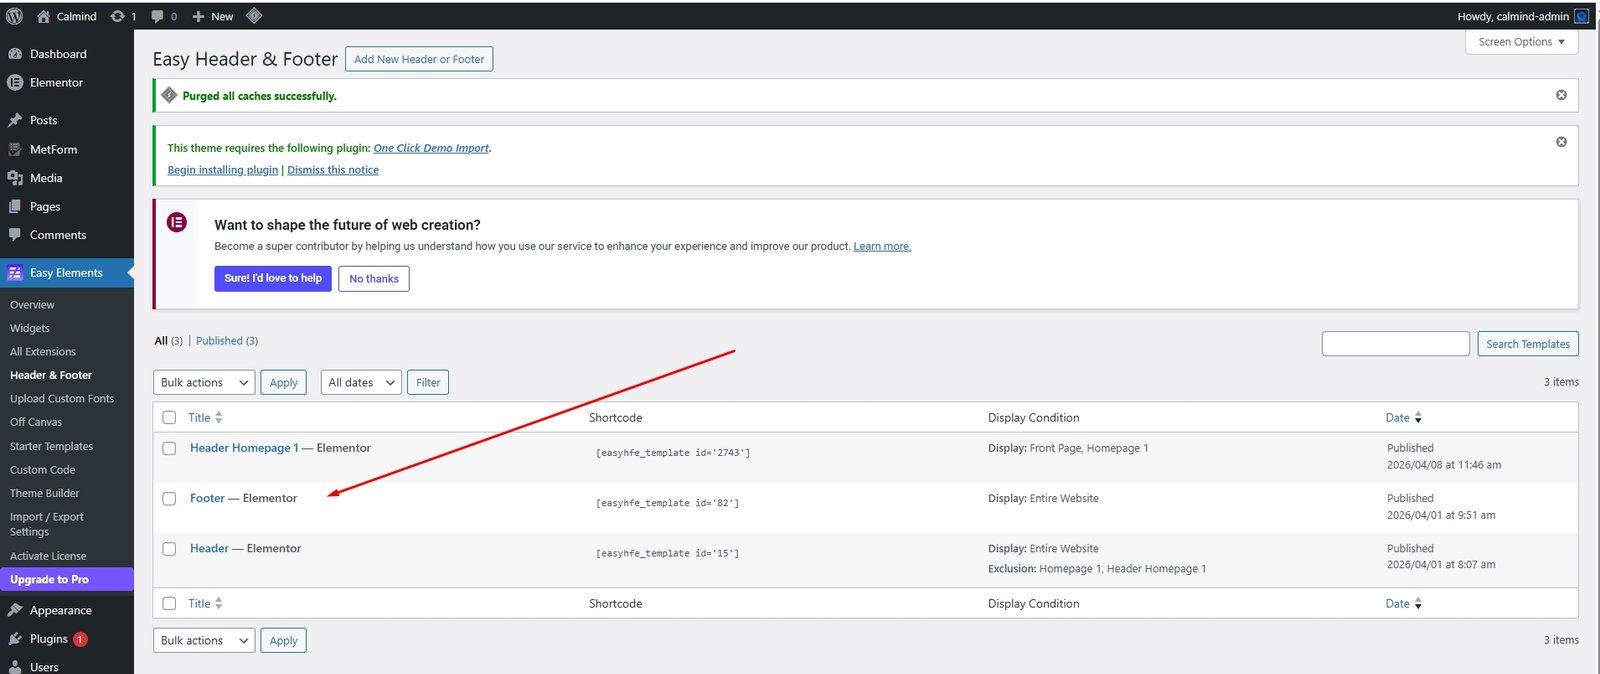1600x674 pixels.
Task: Go to Starter Templates submenu item
Action: [x=51, y=446]
